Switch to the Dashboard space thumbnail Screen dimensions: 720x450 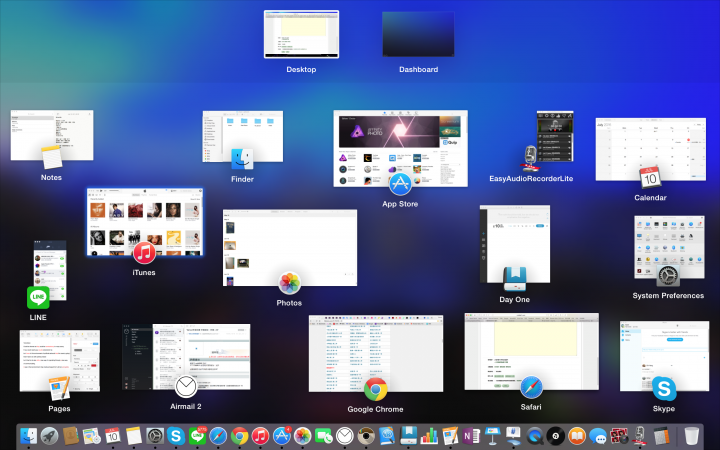tap(418, 34)
